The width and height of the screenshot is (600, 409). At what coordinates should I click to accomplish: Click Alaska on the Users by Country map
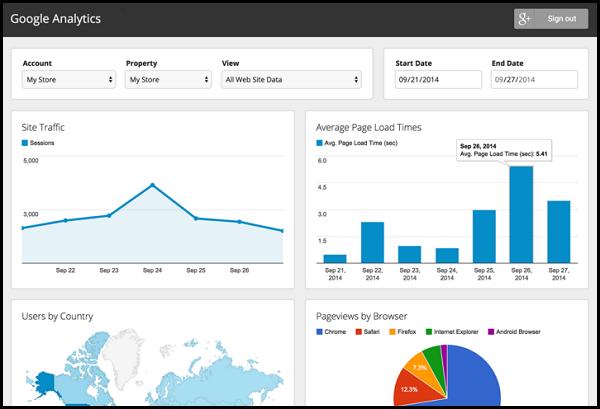coord(45,383)
